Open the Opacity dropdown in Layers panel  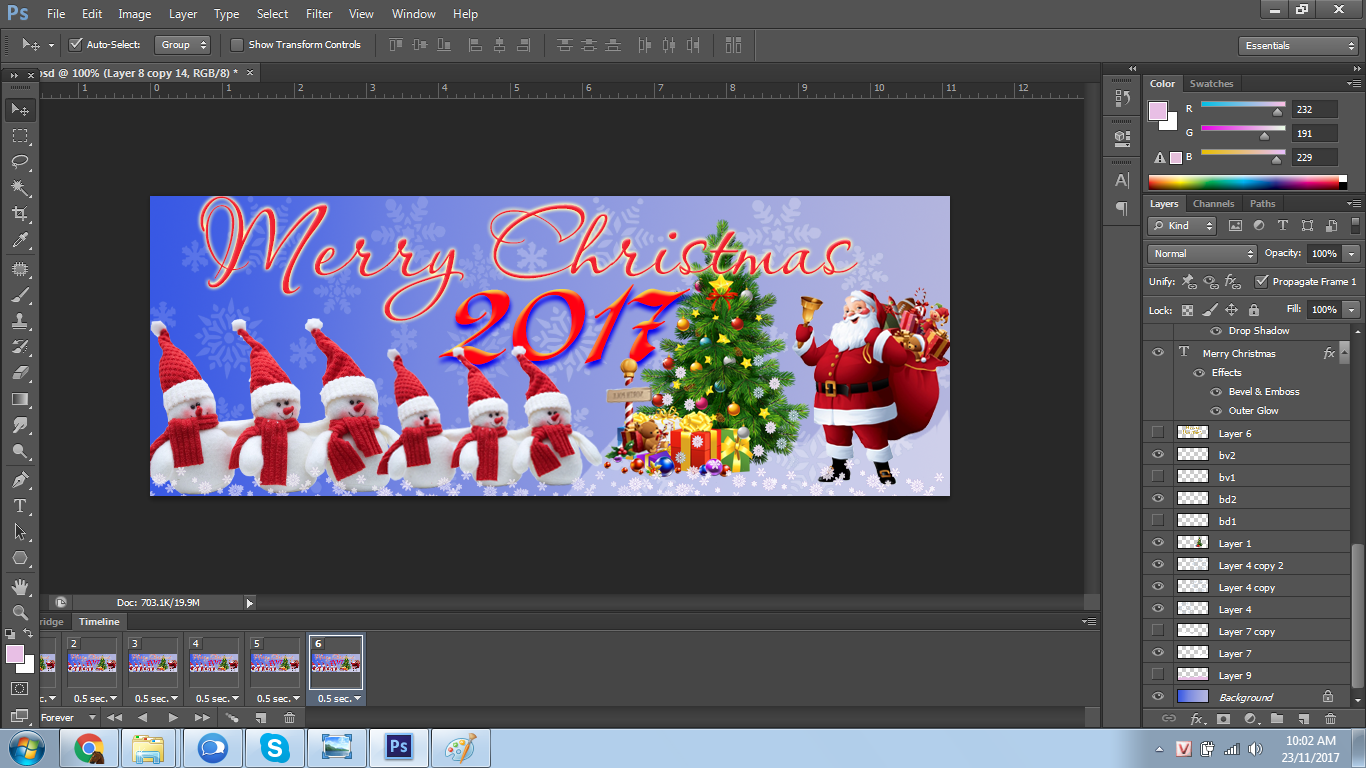click(x=1350, y=253)
